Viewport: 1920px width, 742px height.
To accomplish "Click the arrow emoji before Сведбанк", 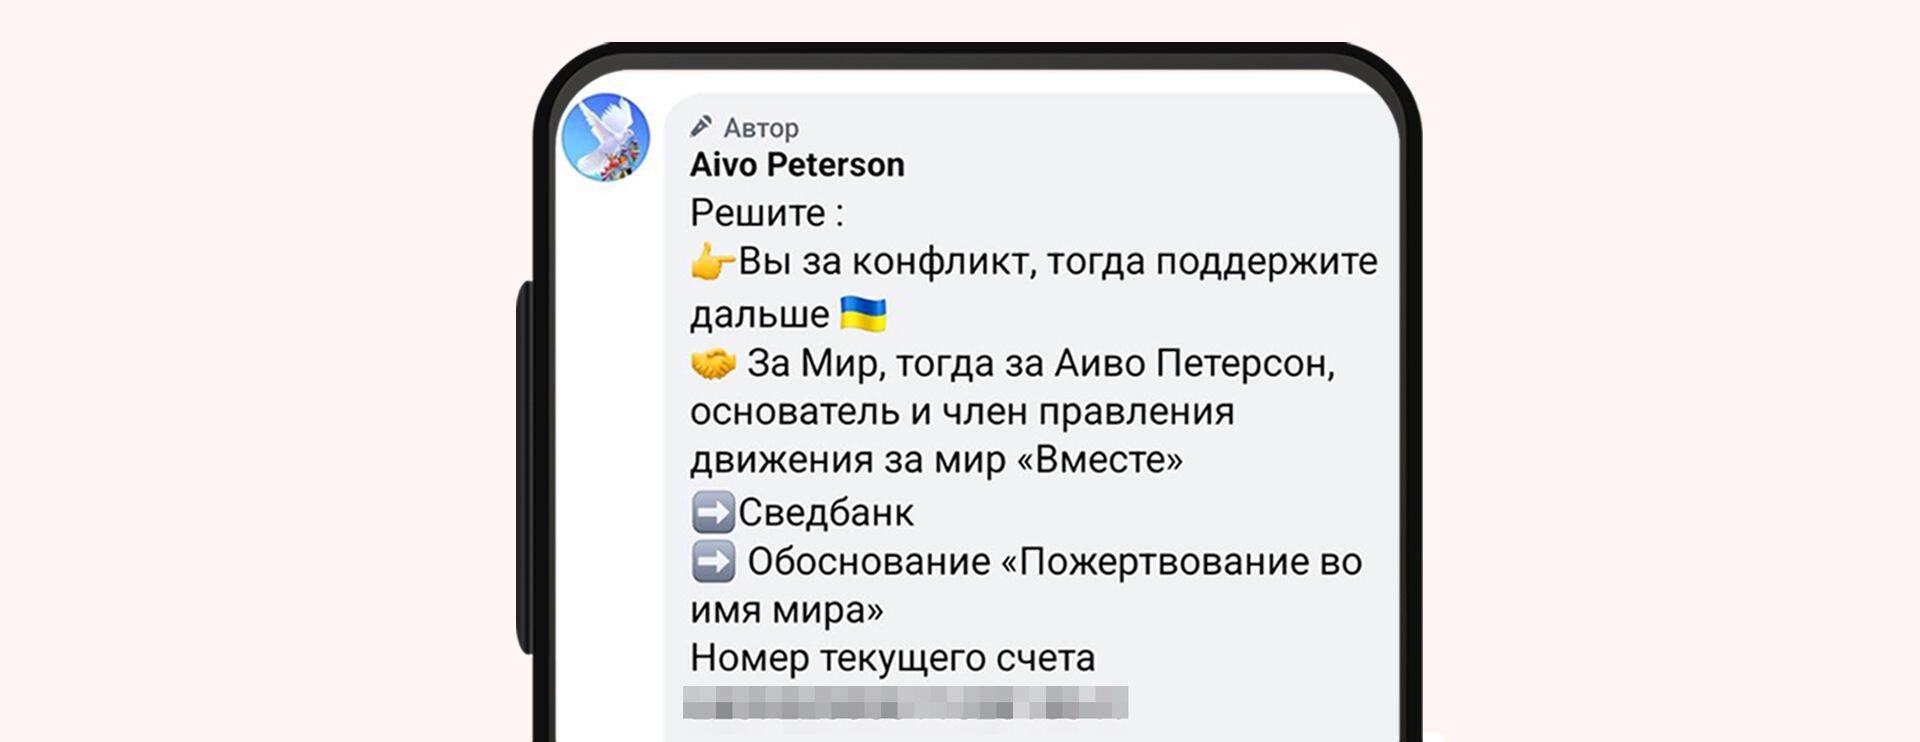I will 713,513.
